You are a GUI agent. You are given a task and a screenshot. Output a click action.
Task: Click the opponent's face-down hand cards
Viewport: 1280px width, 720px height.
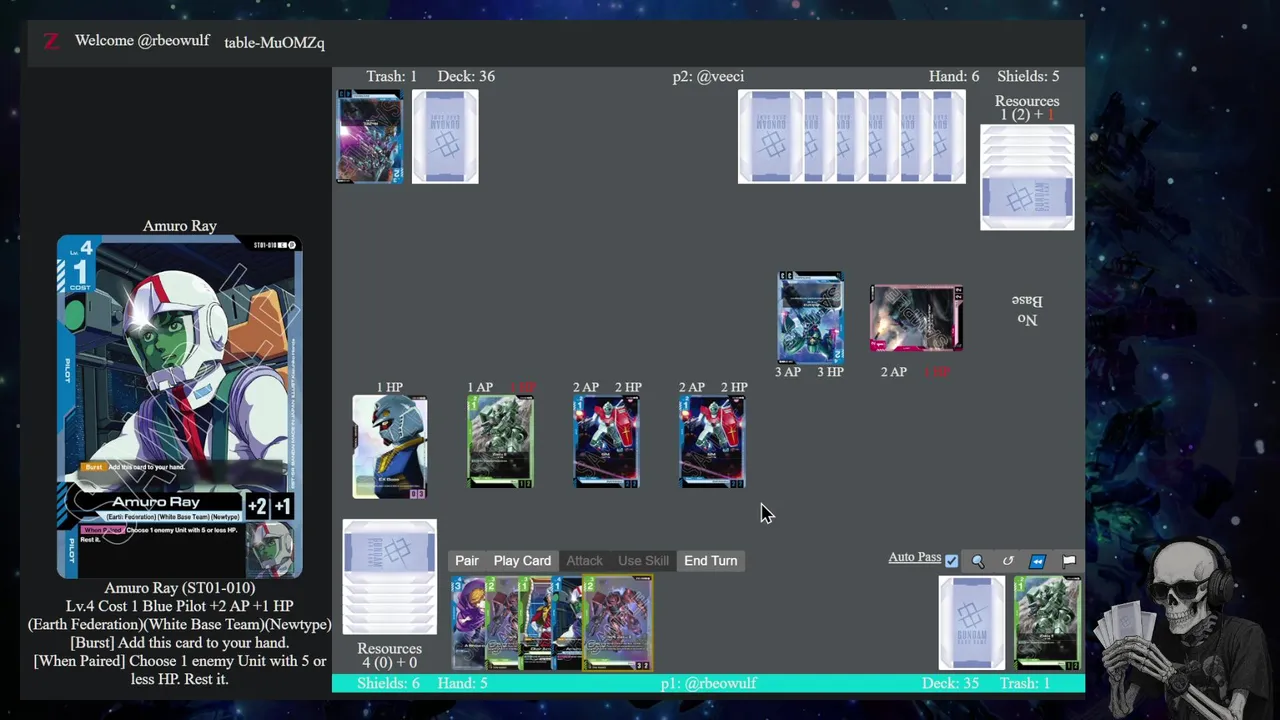[852, 137]
